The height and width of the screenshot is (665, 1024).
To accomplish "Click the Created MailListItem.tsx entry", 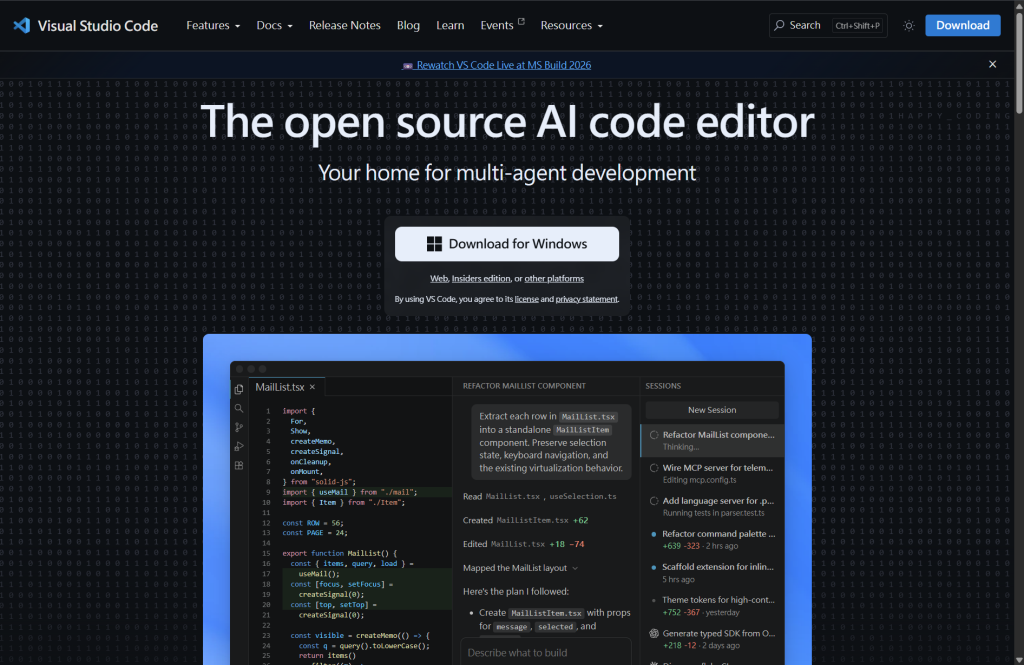I will tap(525, 521).
